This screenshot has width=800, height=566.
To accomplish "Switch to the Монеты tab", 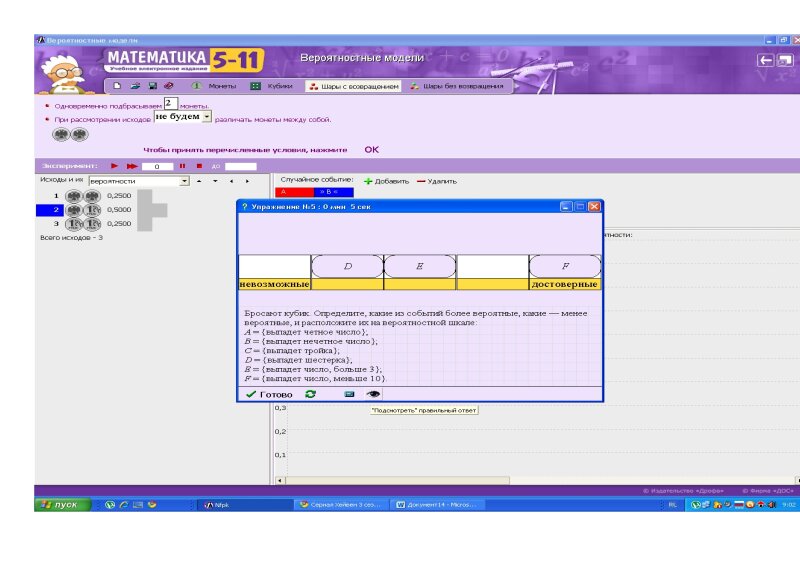I will coord(214,87).
